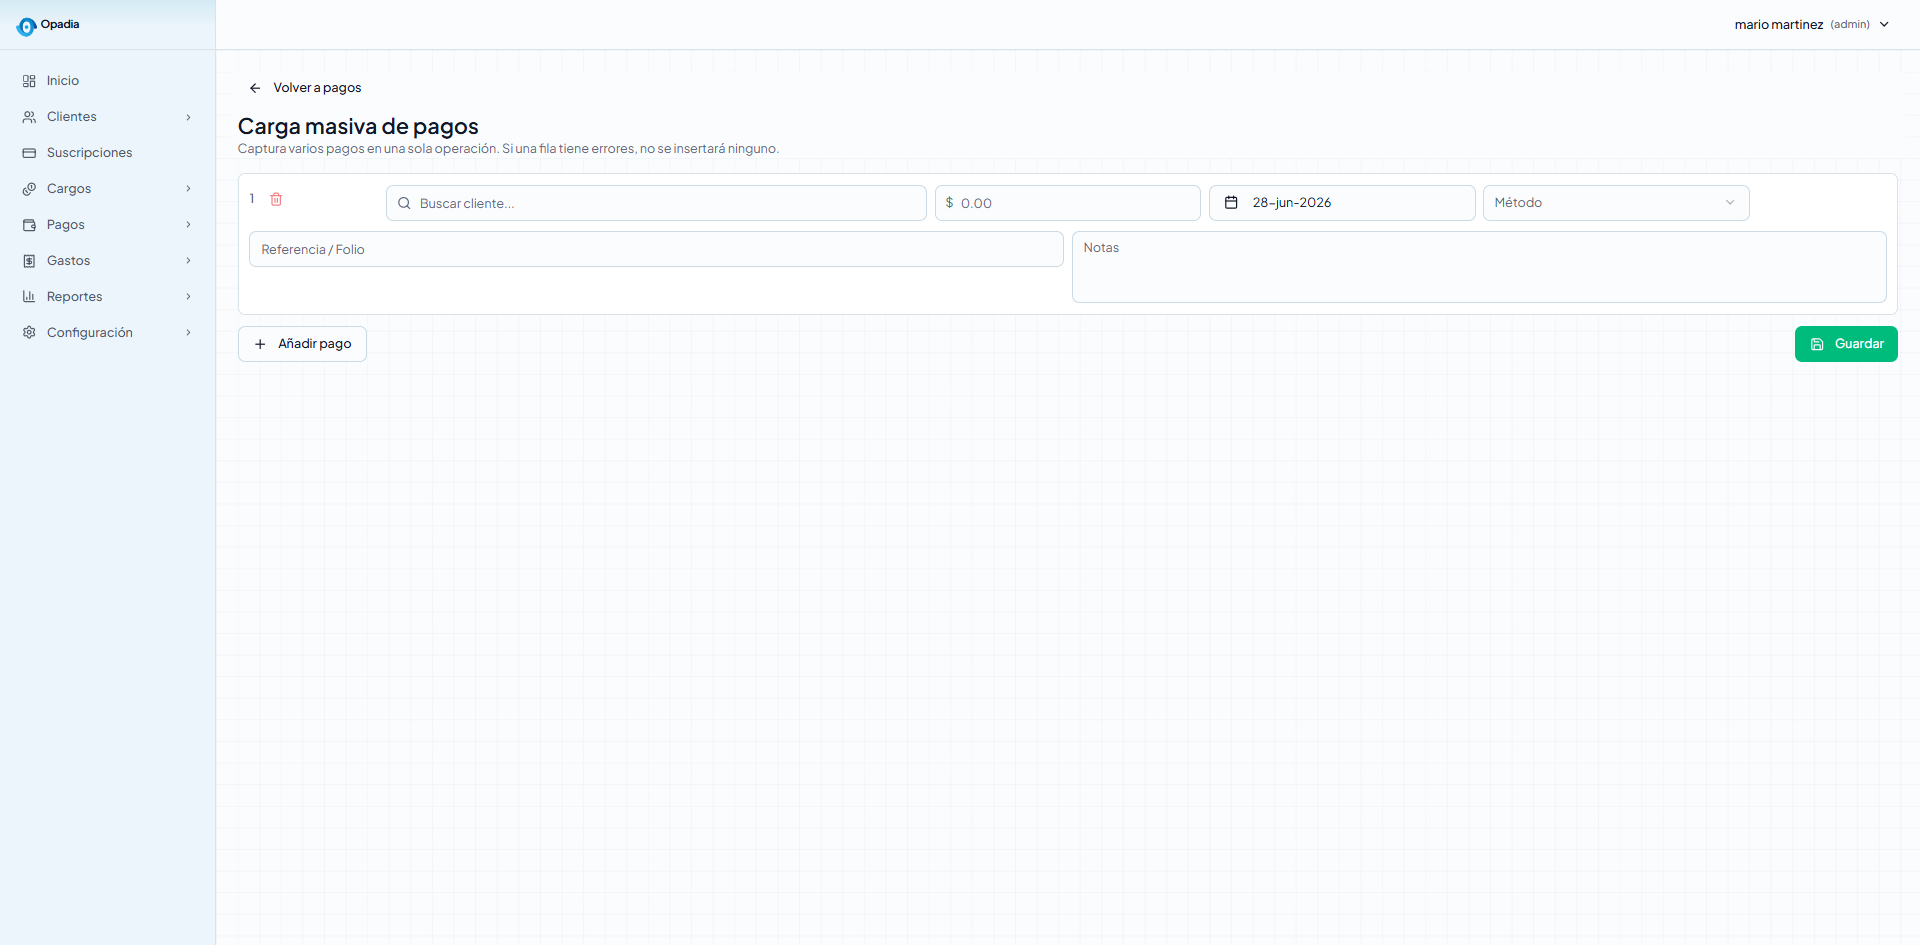The image size is (1920, 945).
Task: Open the Método dropdown
Action: [x=1616, y=203]
